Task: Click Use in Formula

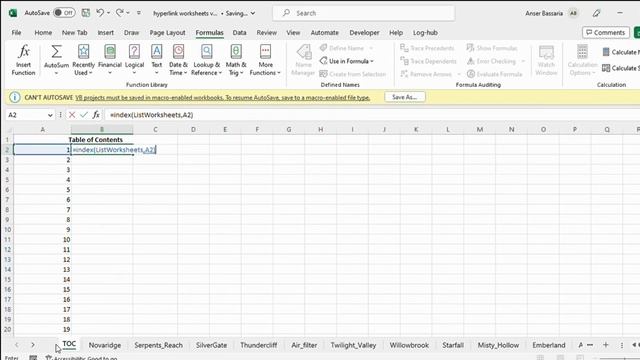Action: [x=347, y=61]
